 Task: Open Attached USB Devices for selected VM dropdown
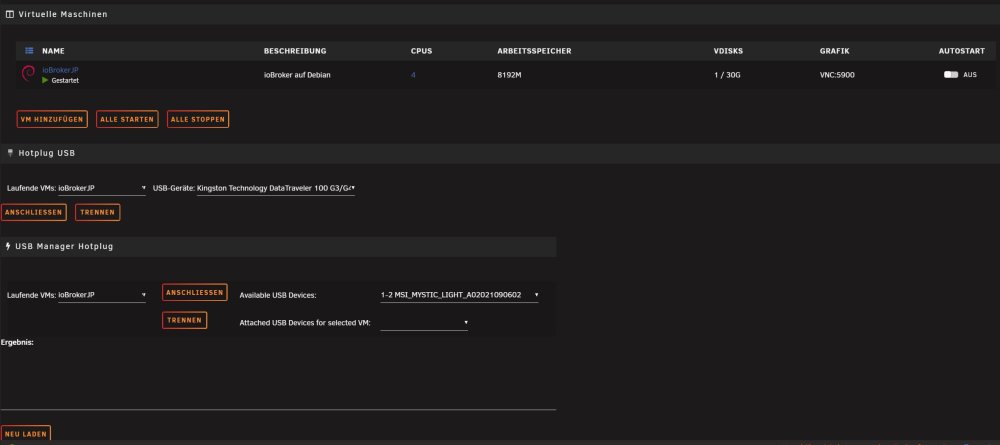424,323
